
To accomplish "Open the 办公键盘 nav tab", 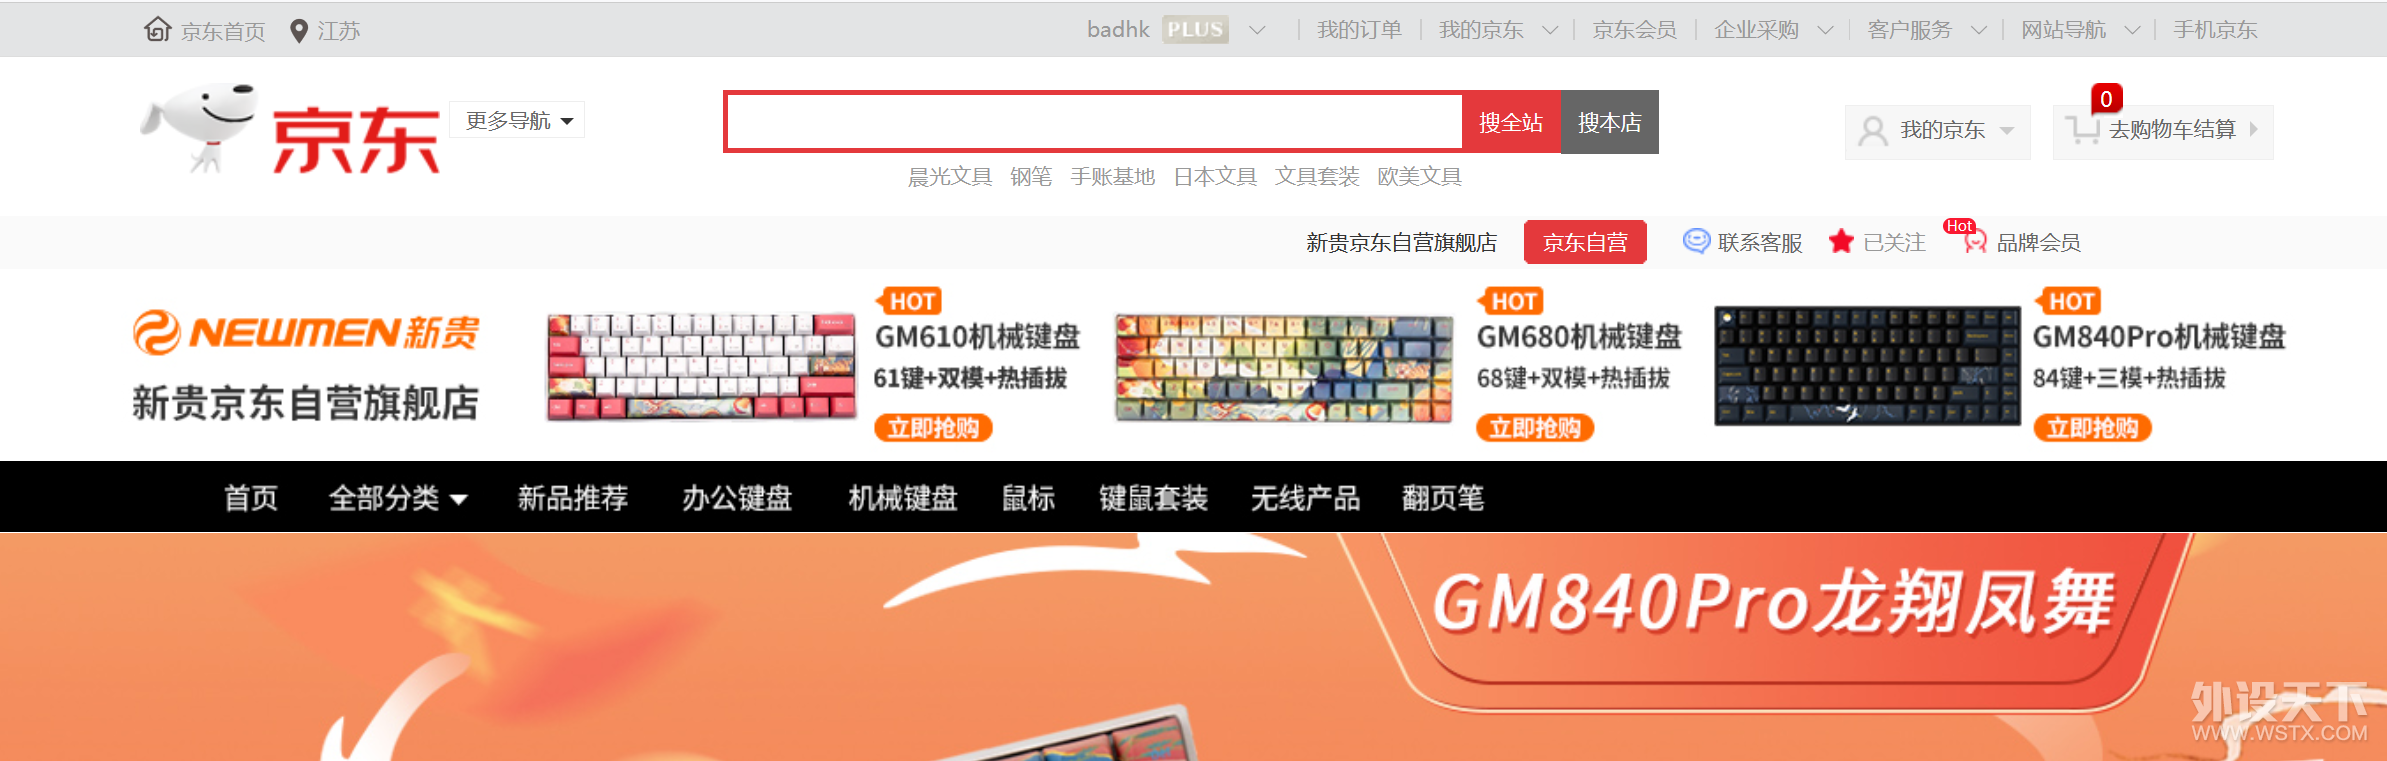I will [737, 497].
